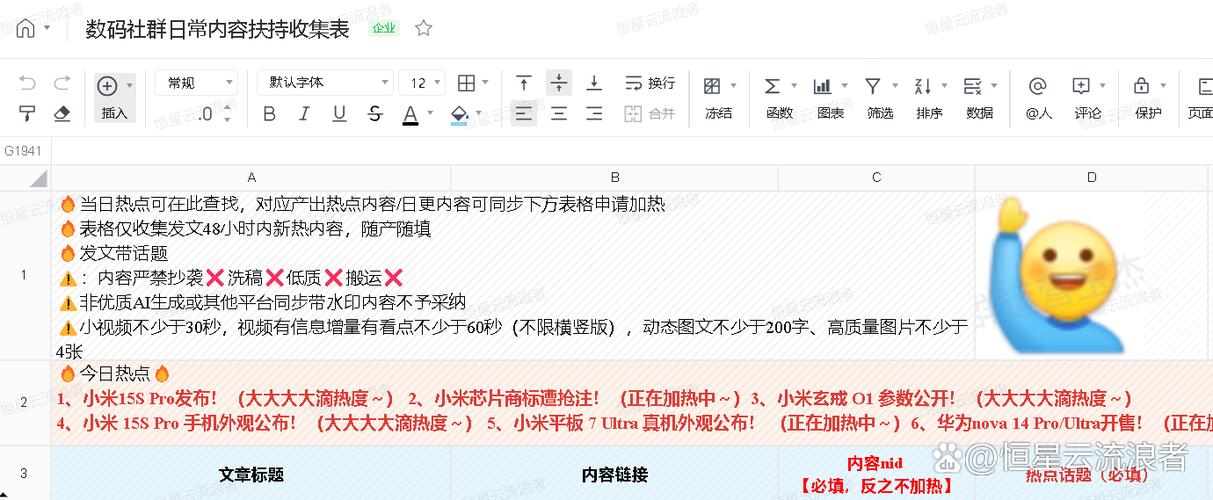Image resolution: width=1213 pixels, height=500 pixels.
Task: Align cell content to bottom
Action: click(594, 83)
